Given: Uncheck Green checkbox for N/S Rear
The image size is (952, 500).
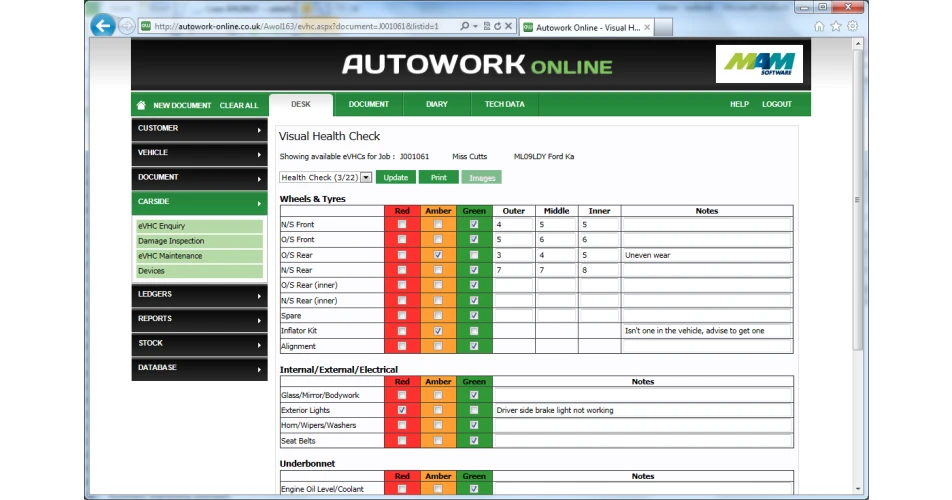Looking at the screenshot, I should tap(474, 270).
